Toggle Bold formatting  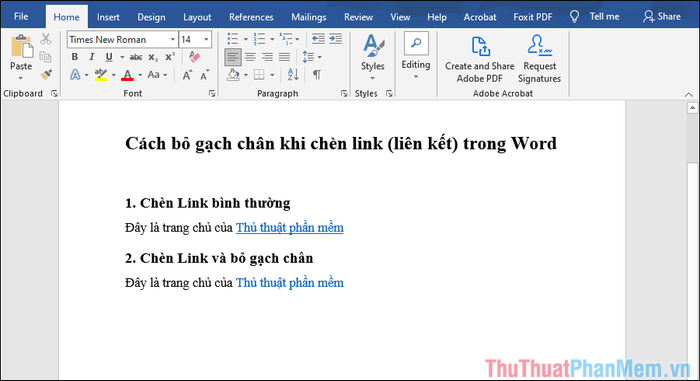click(x=75, y=57)
